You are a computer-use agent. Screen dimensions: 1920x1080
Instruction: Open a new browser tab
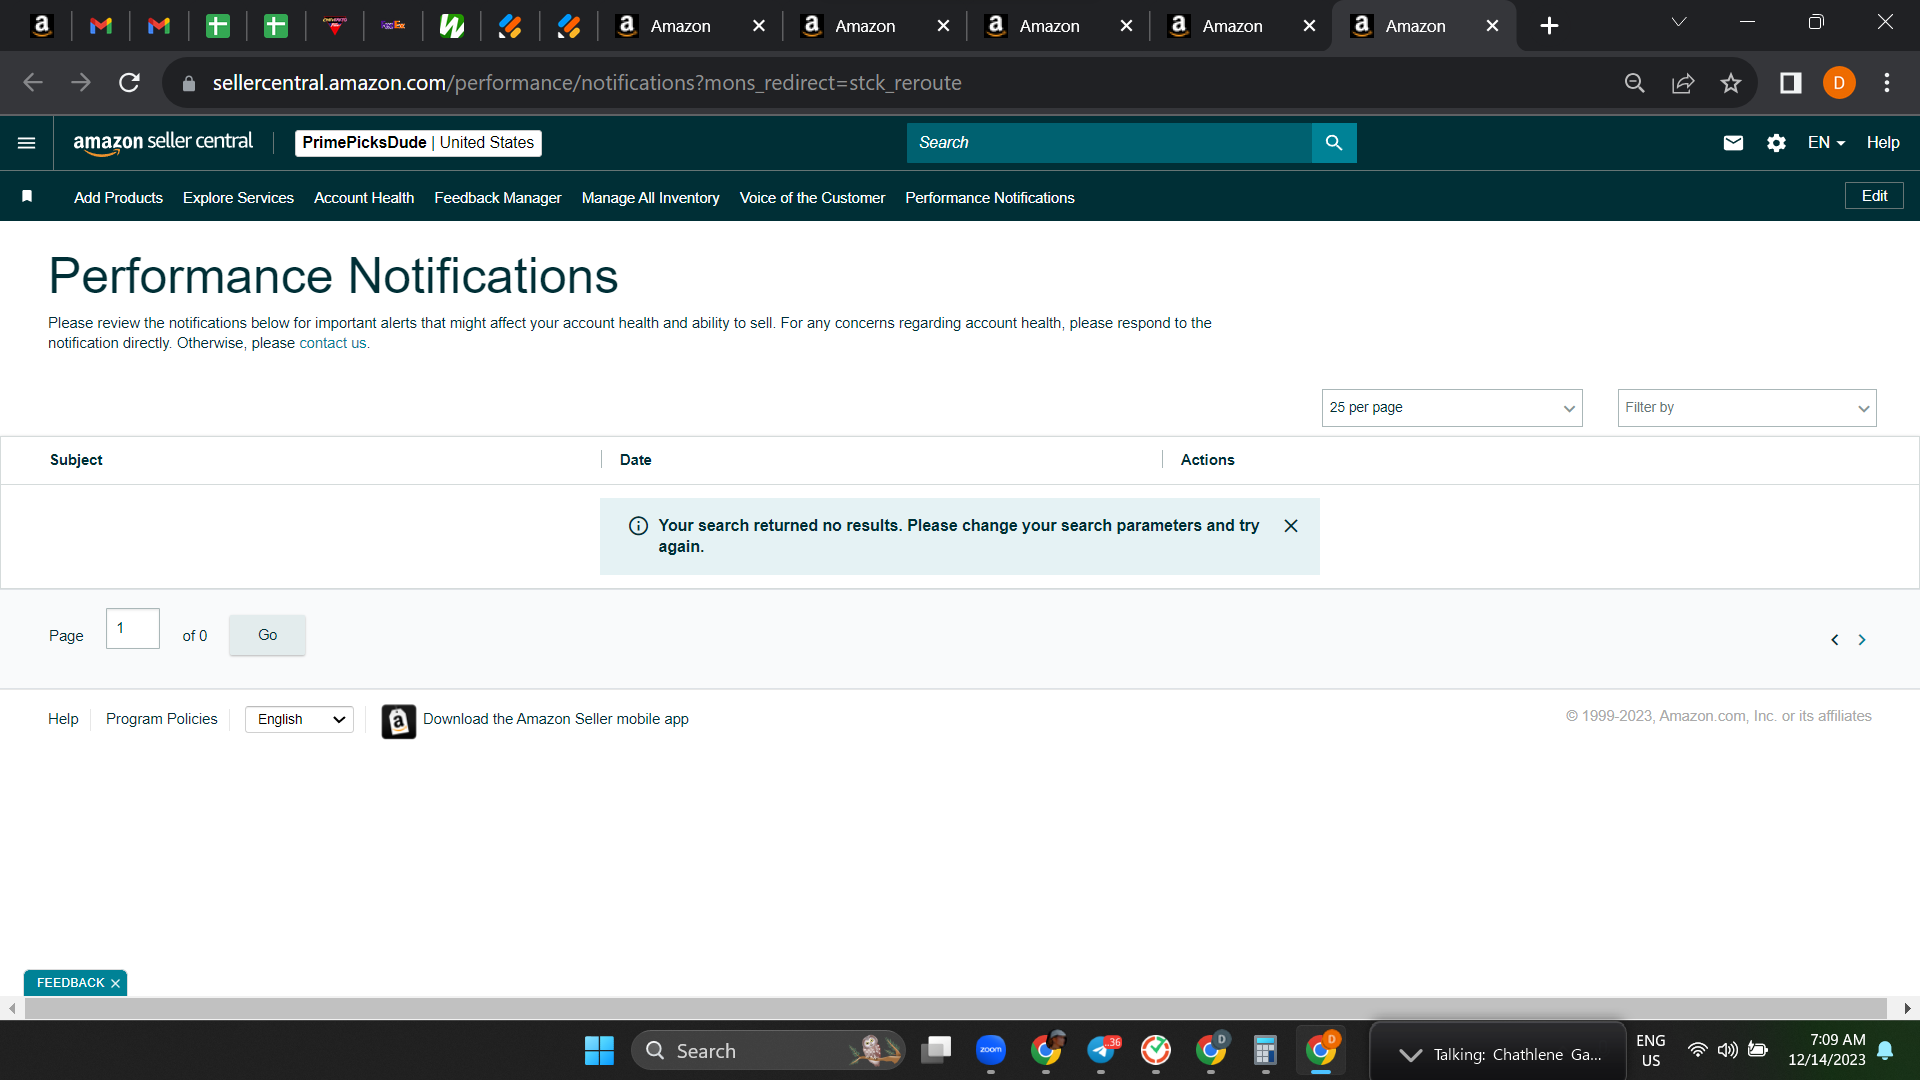1549,26
